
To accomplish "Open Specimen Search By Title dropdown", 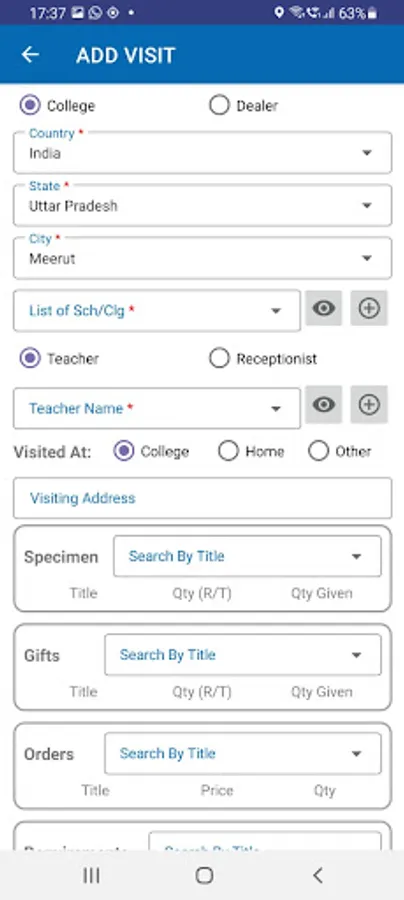I will (x=247, y=556).
